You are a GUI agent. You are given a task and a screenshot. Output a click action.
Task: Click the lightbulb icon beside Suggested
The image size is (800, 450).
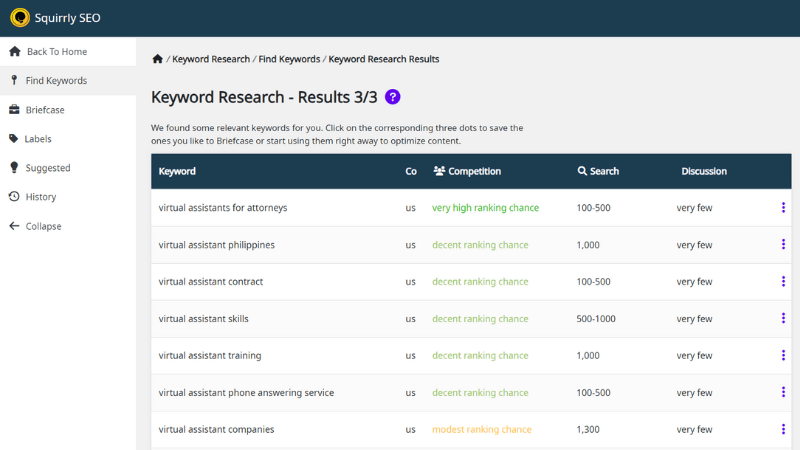(x=14, y=167)
